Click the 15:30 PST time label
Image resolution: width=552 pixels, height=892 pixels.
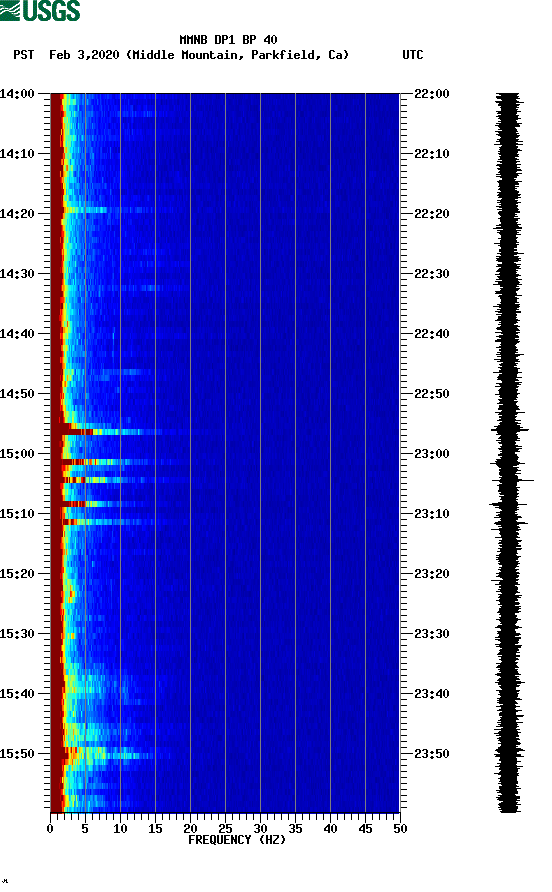coord(17,634)
